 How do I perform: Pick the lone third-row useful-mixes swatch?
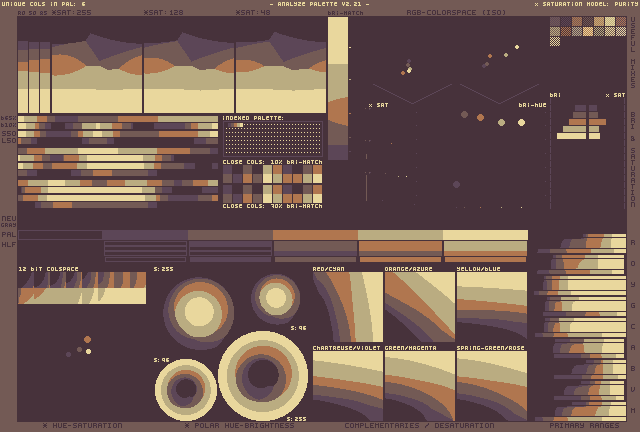pyautogui.click(x=555, y=41)
